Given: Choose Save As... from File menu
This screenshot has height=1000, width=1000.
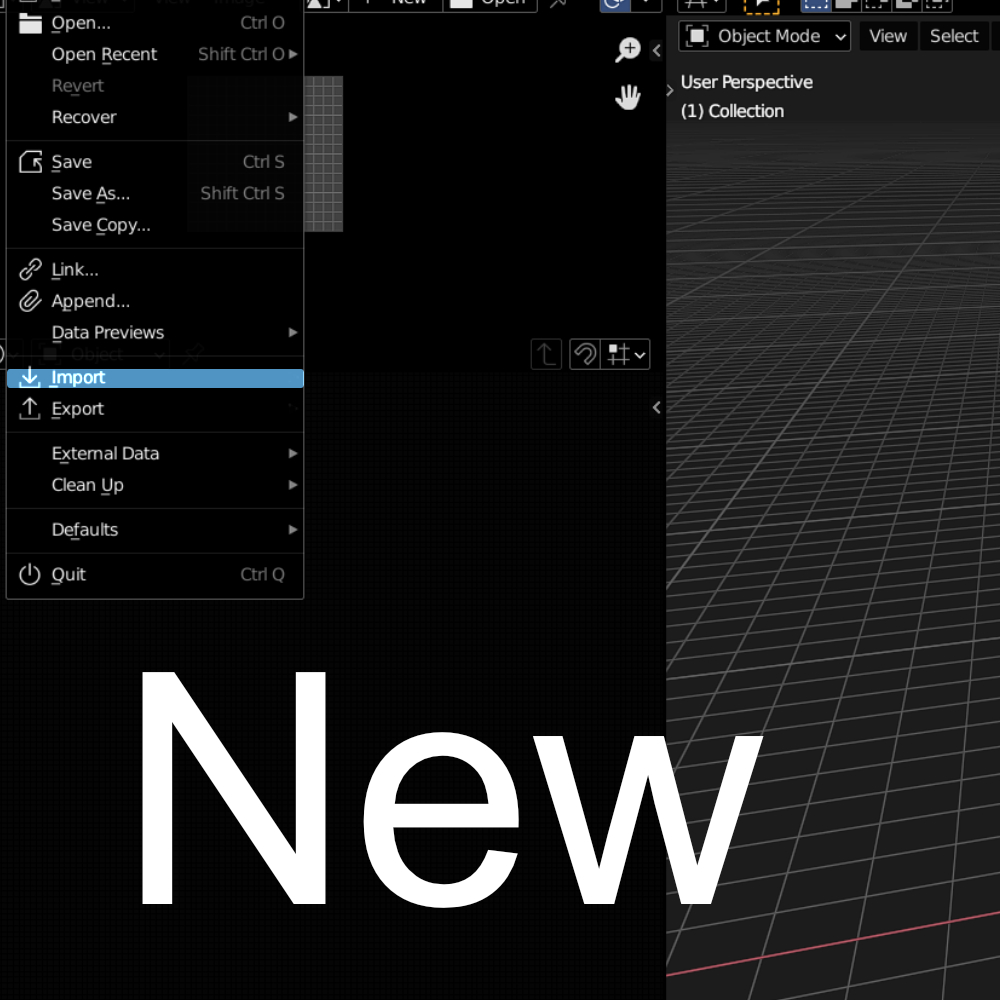Looking at the screenshot, I should coord(155,193).
